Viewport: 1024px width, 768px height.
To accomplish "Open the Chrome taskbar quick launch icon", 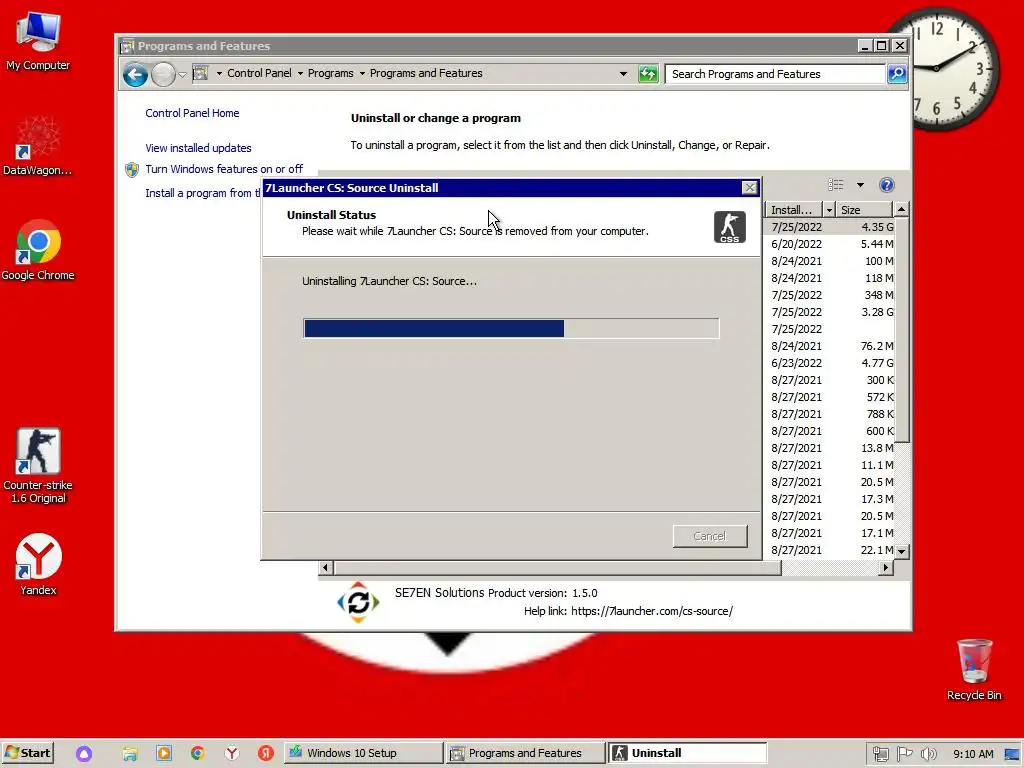I will click(x=197, y=753).
